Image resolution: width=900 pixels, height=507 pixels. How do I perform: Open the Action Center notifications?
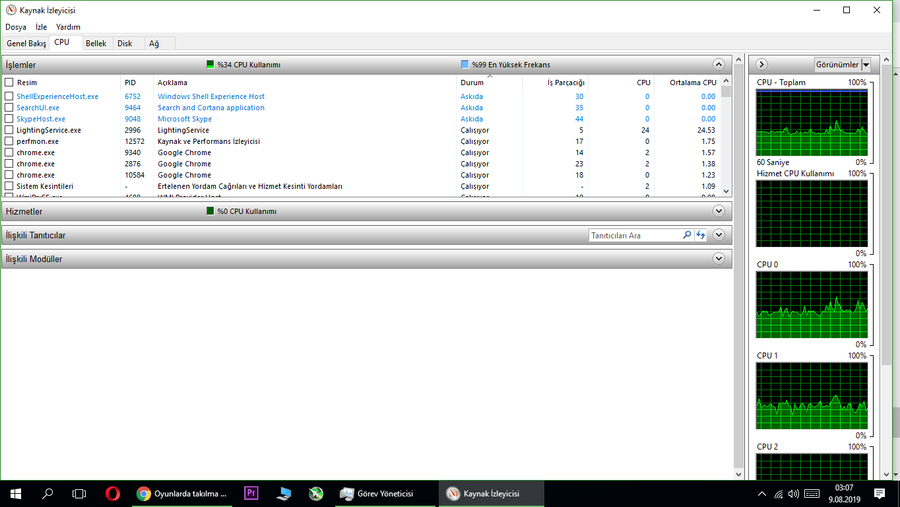[879, 493]
